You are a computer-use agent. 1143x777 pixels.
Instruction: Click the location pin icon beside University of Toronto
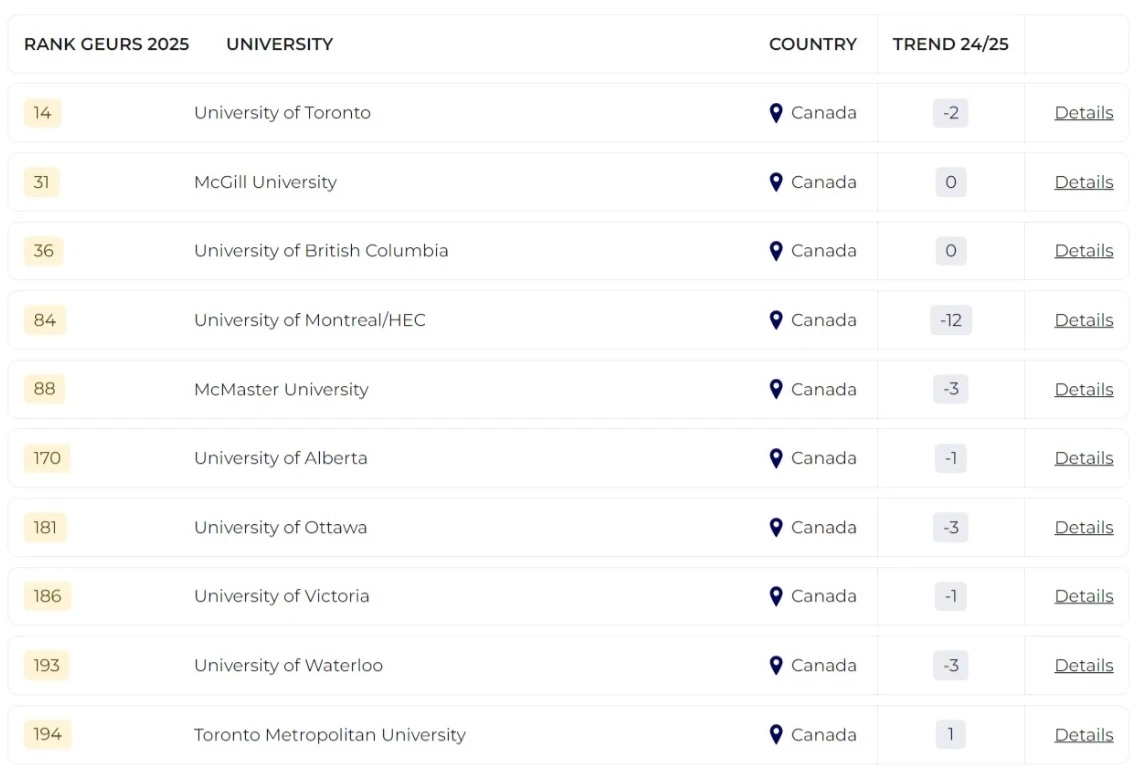(x=776, y=113)
